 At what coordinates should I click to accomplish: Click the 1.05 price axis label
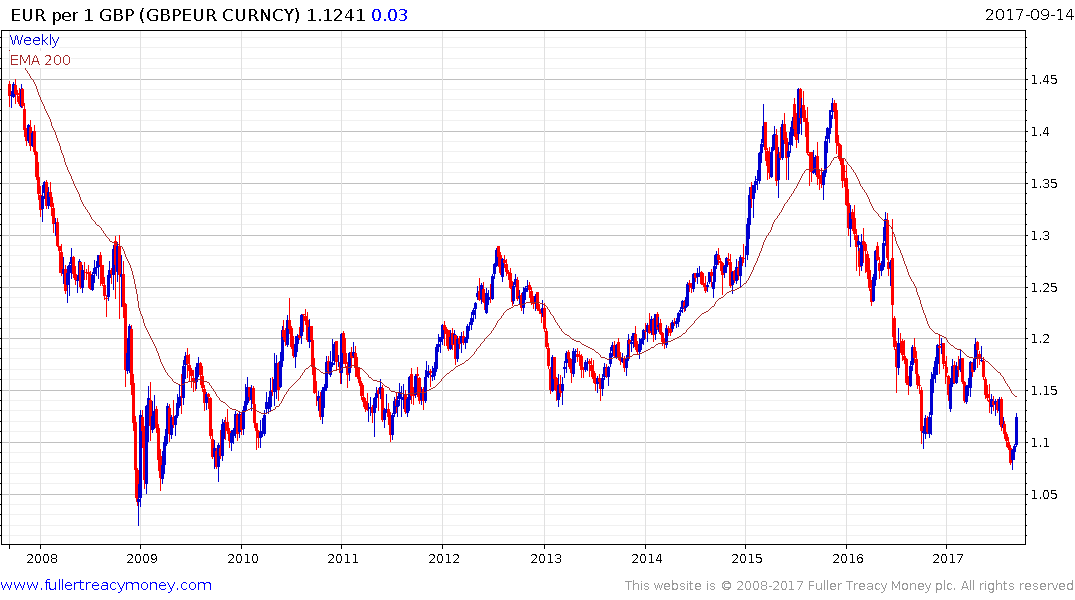pos(1044,494)
